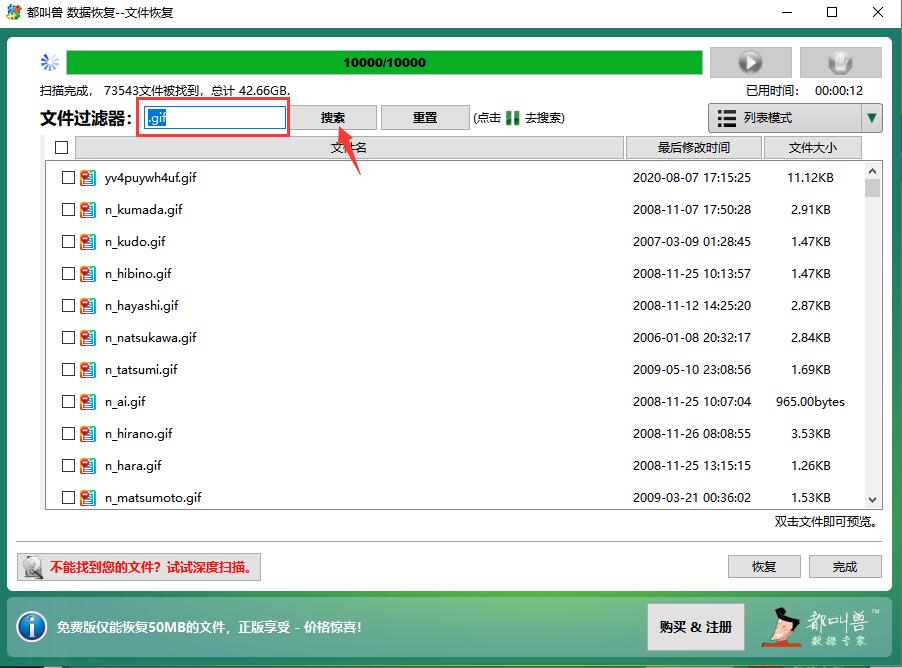The width and height of the screenshot is (902, 668).
Task: Click the file icon beside n_hara.gif
Action: pyautogui.click(x=88, y=465)
